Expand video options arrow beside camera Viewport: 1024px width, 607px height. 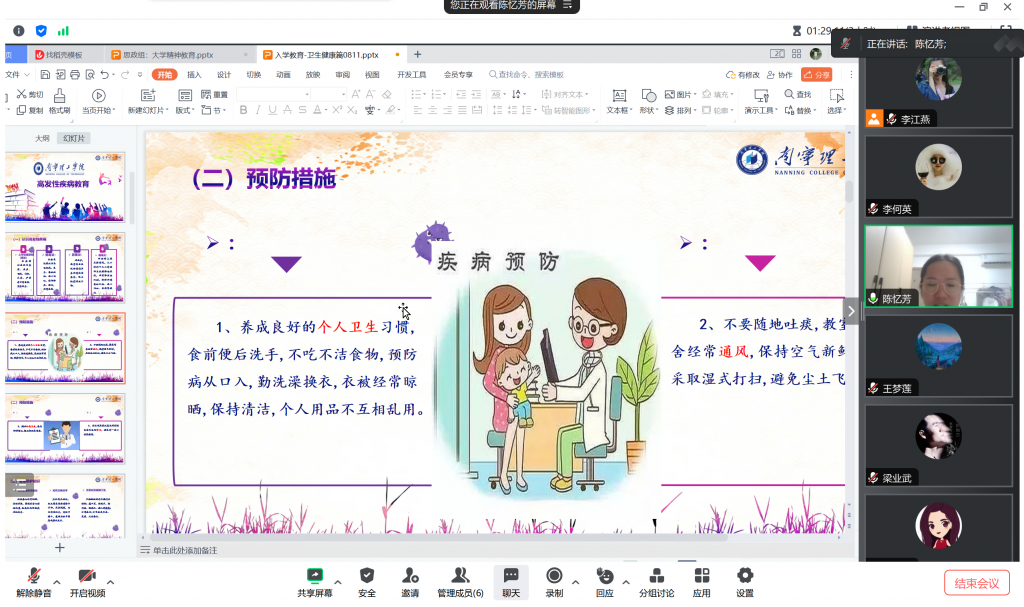pyautogui.click(x=109, y=582)
